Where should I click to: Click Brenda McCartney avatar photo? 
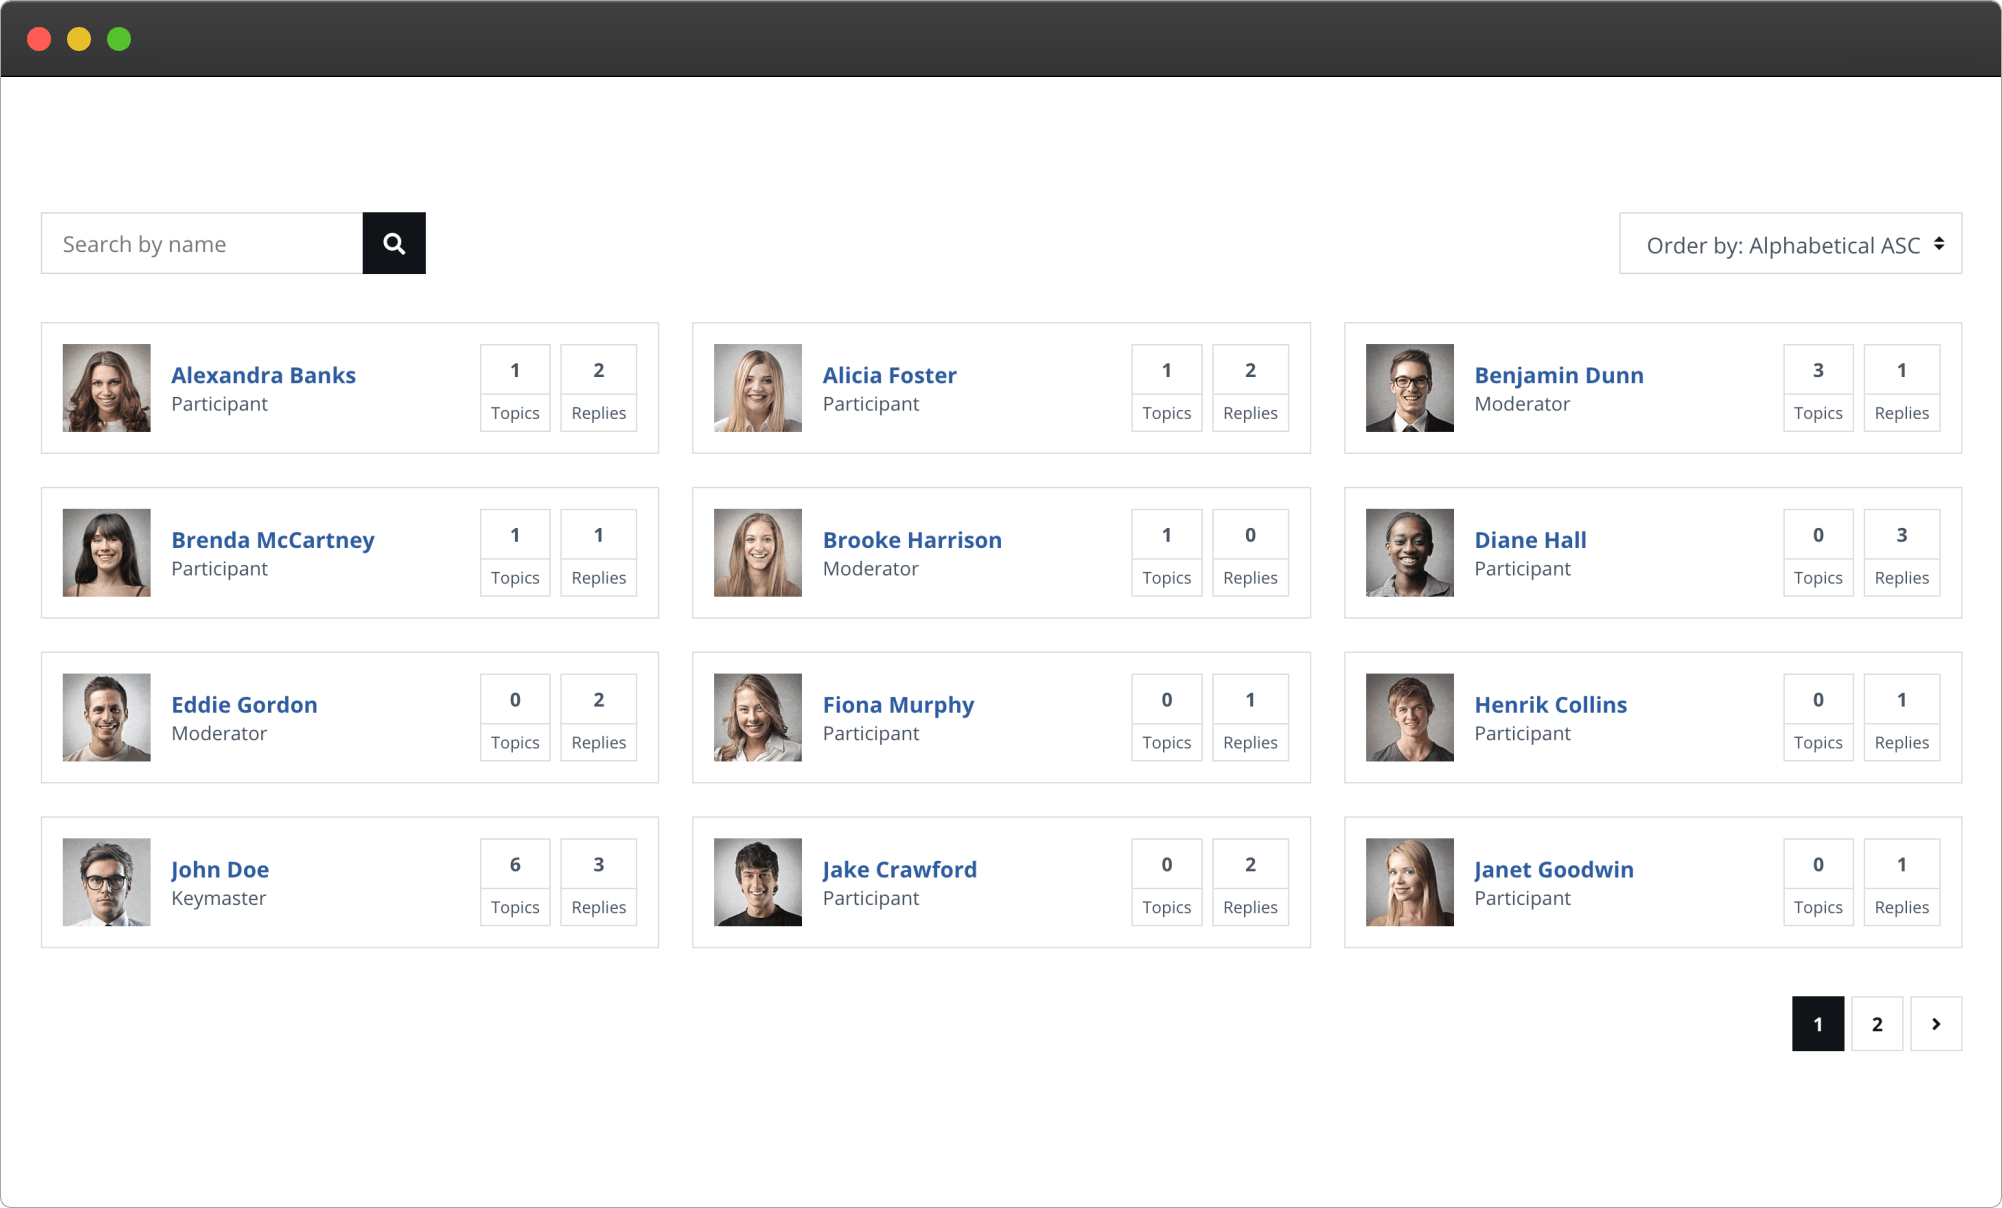pyautogui.click(x=106, y=553)
